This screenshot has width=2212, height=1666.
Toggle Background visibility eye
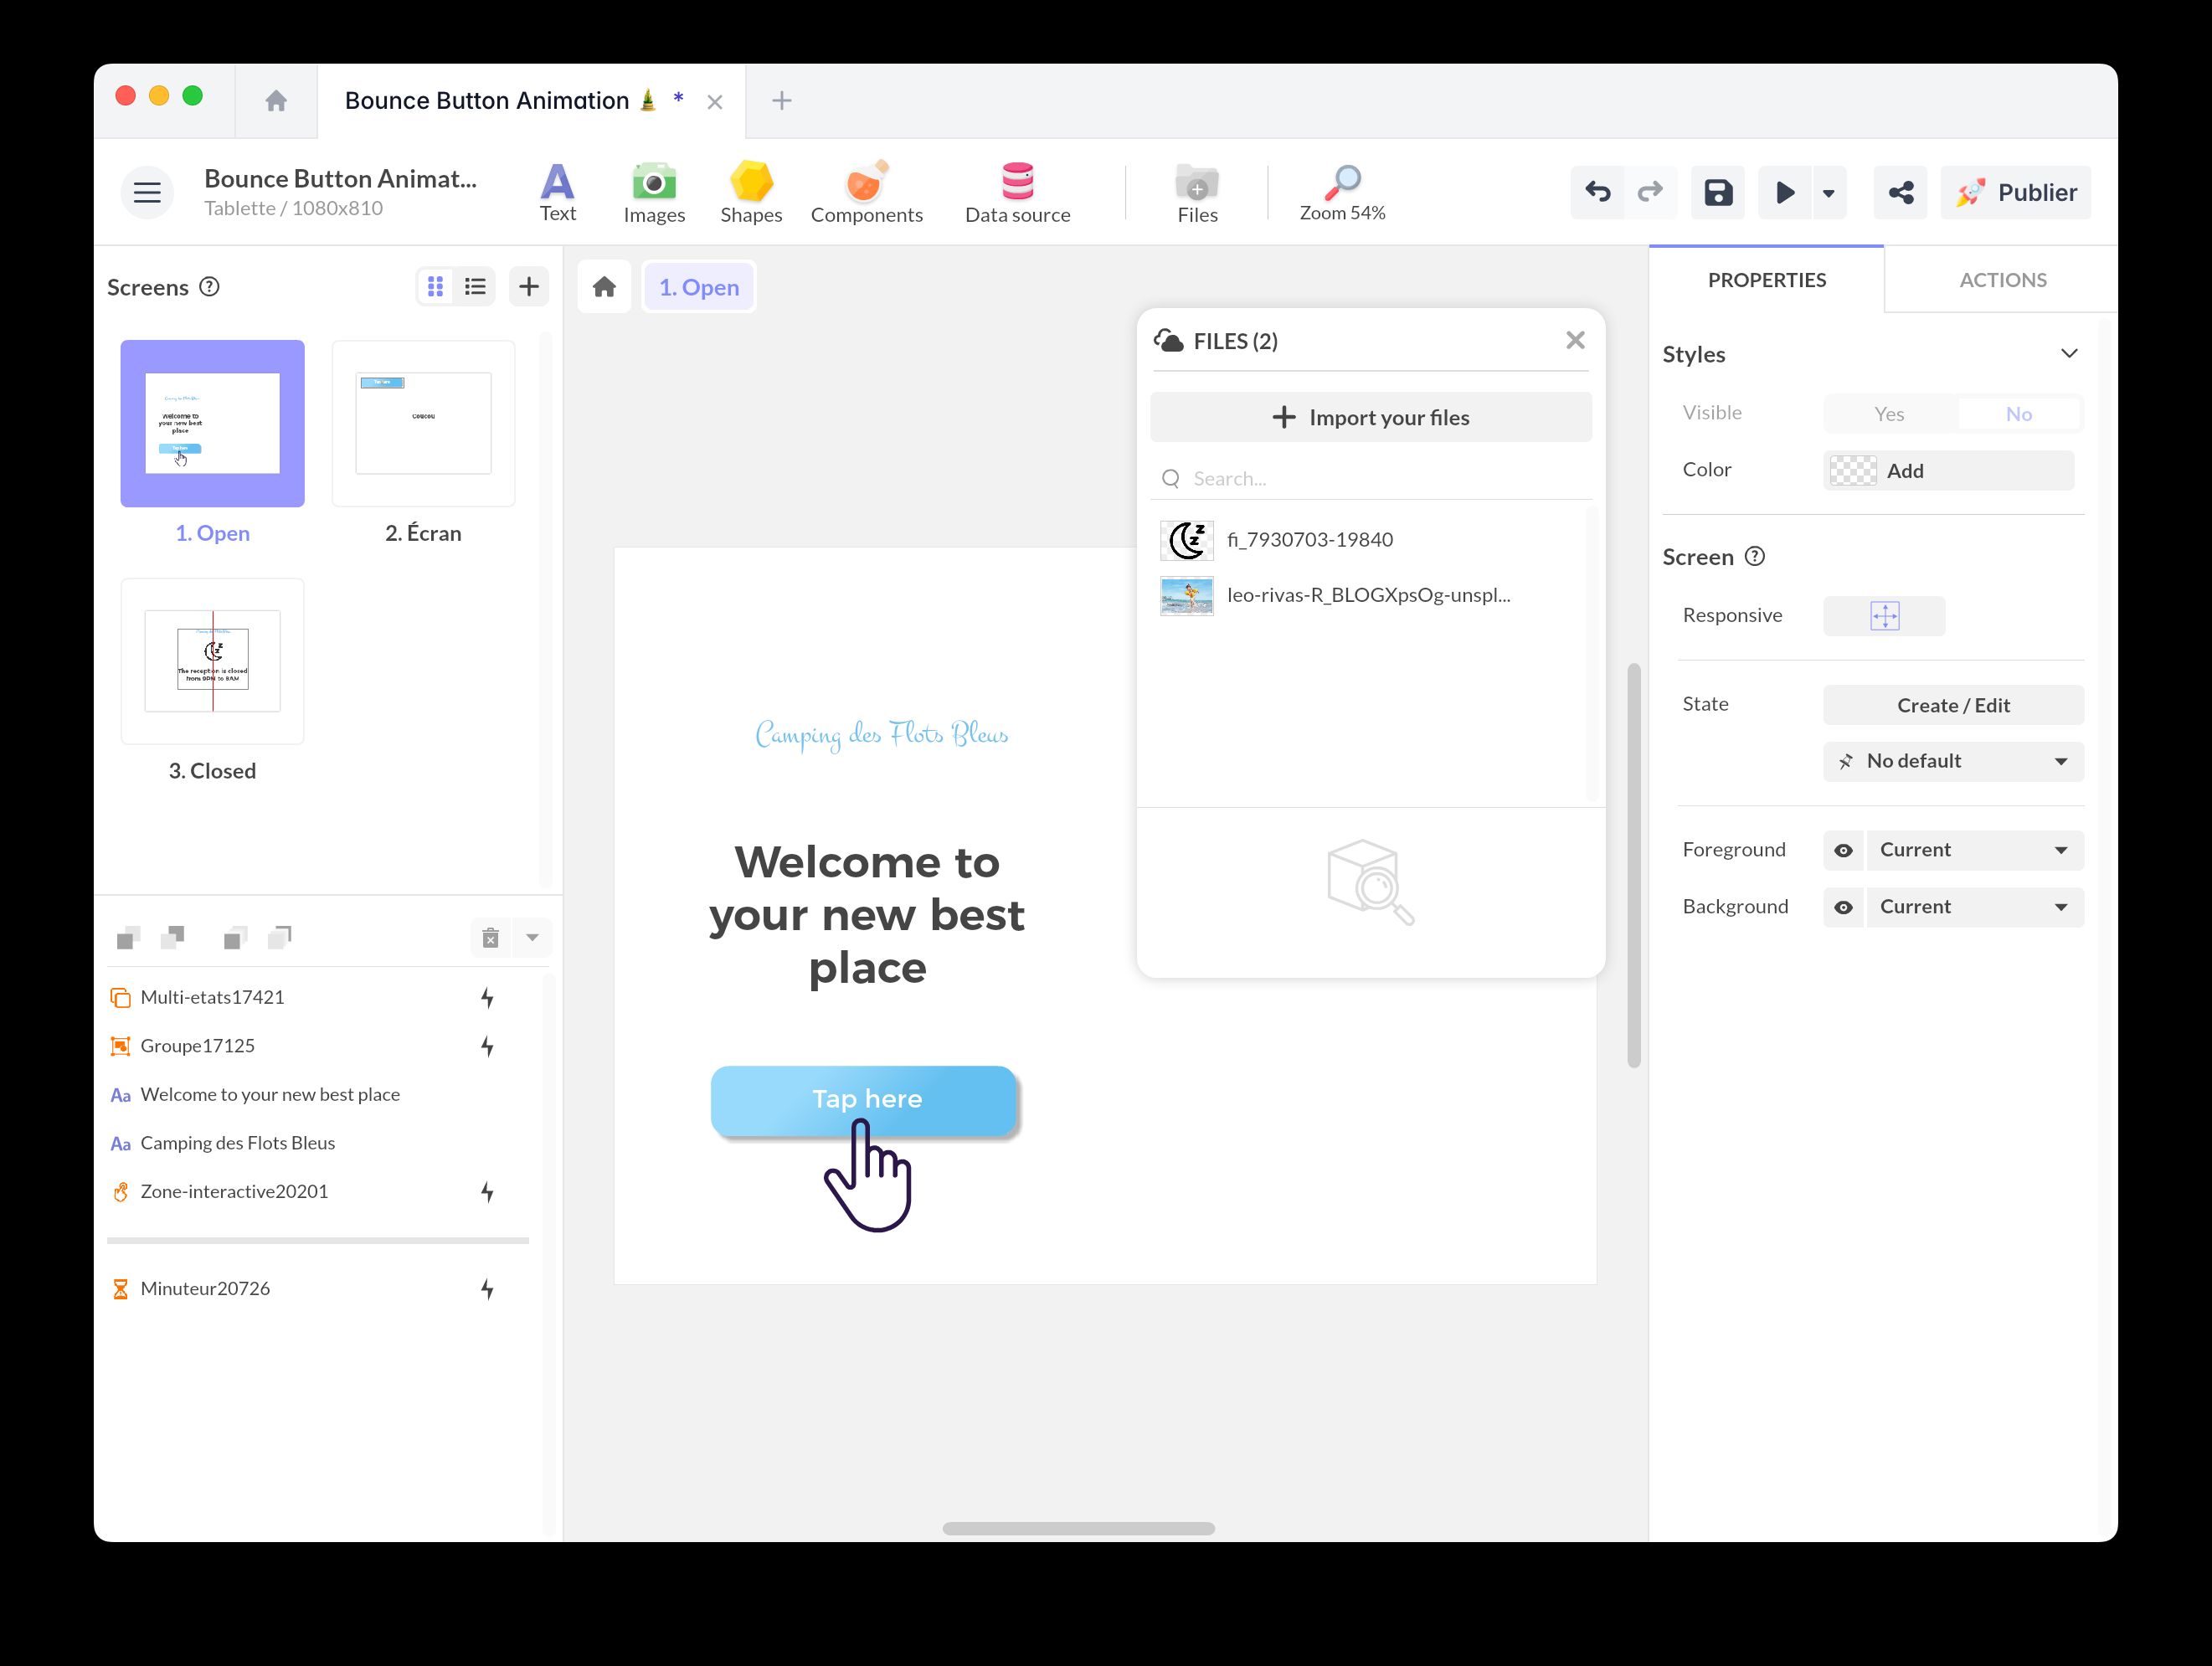1843,907
